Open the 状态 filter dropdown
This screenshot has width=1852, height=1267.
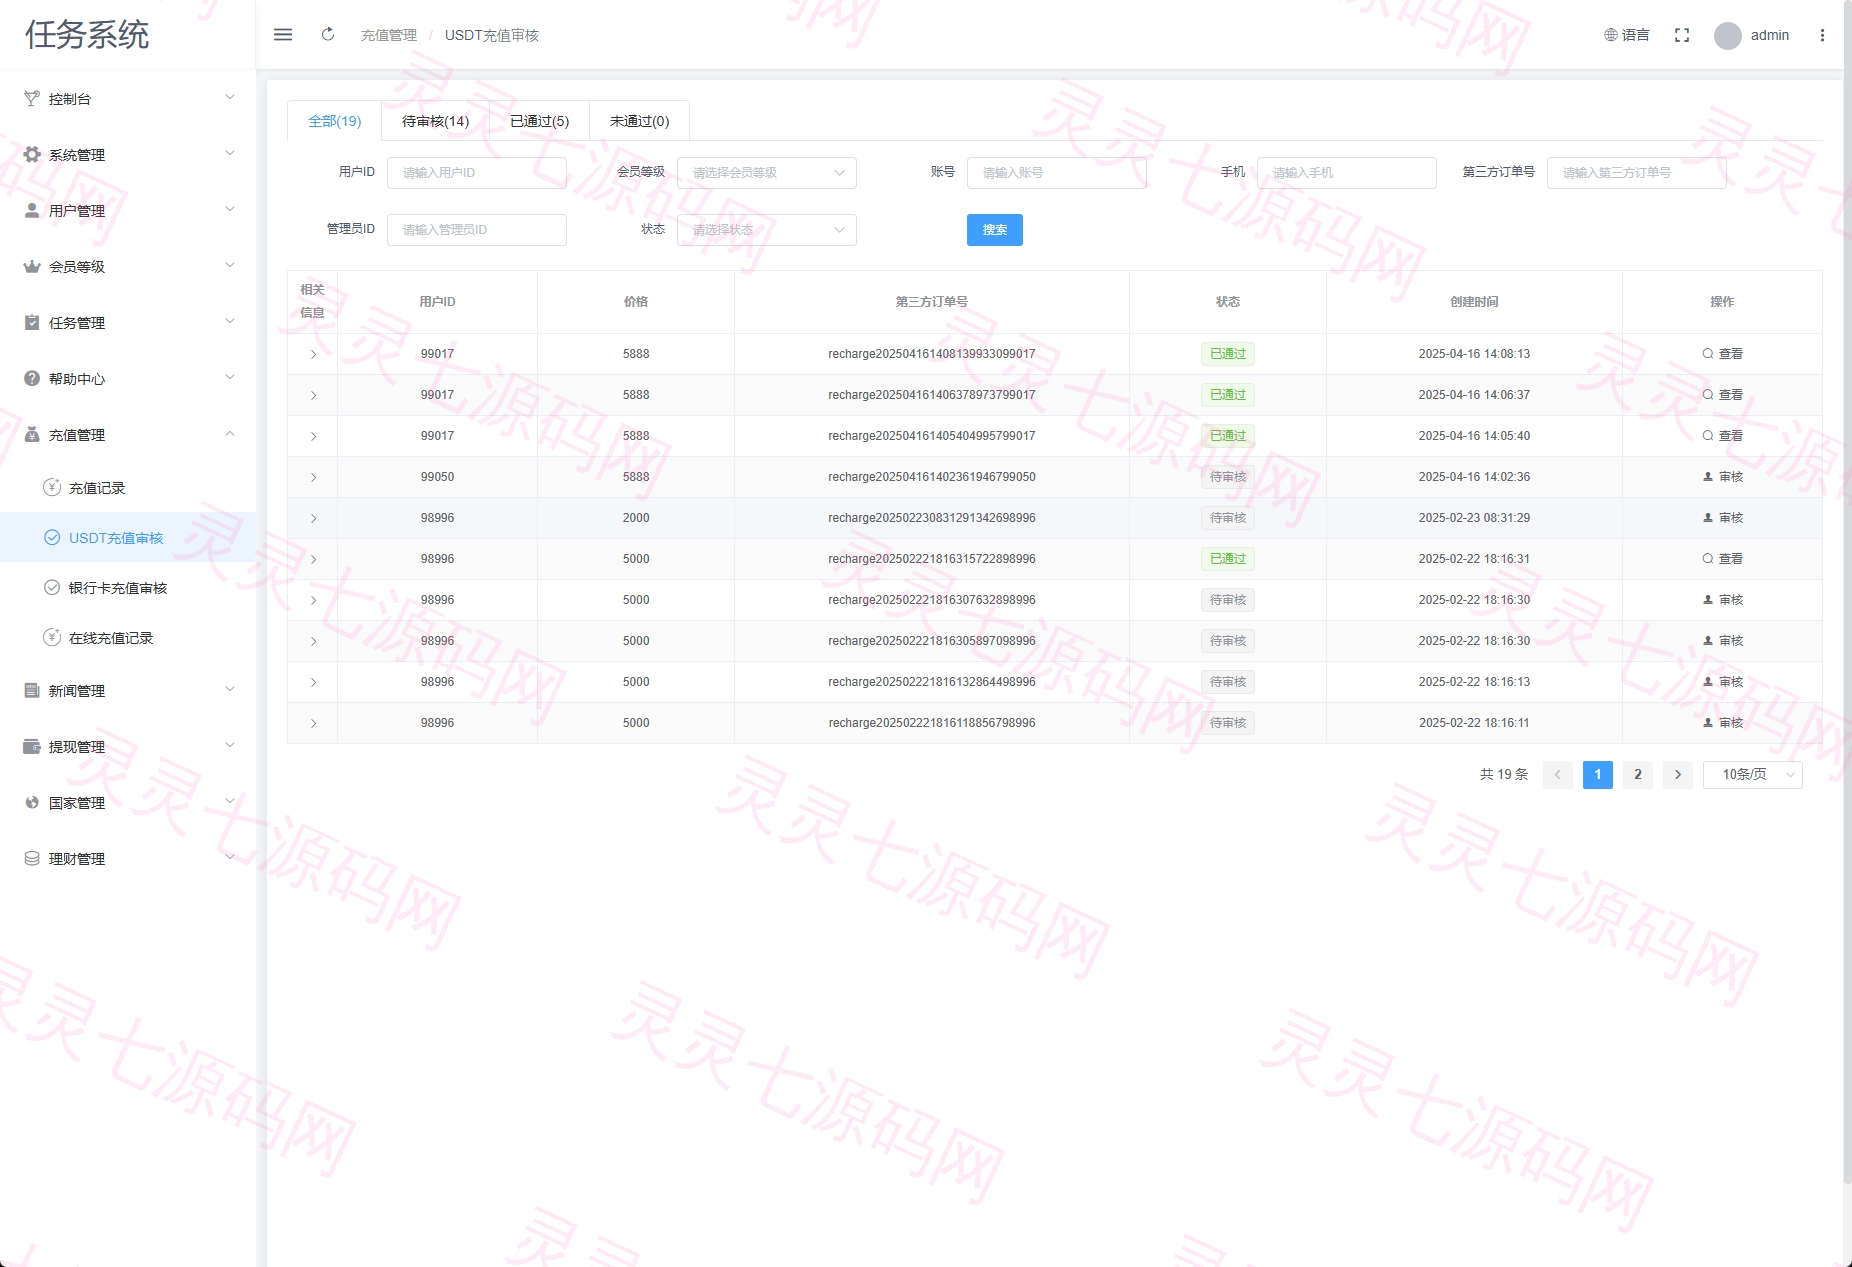coord(767,230)
